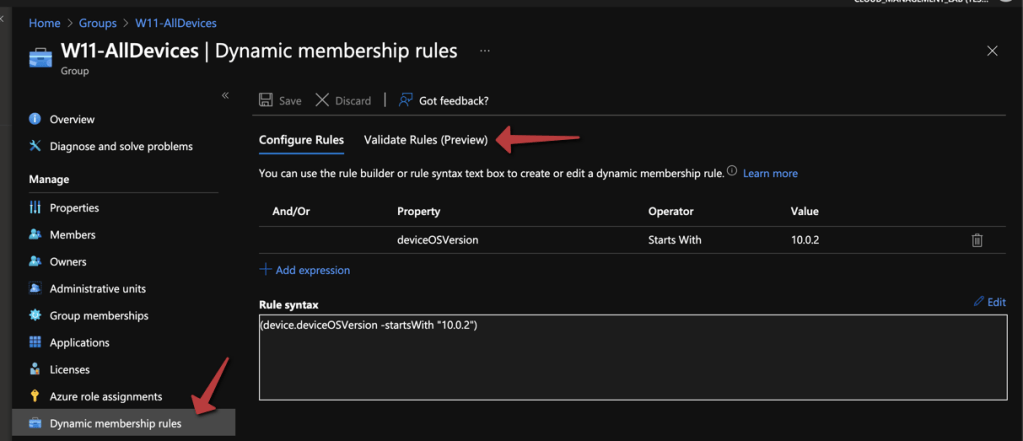Image resolution: width=1023 pixels, height=441 pixels.
Task: Go to Azure role assignments
Action: 106,397
